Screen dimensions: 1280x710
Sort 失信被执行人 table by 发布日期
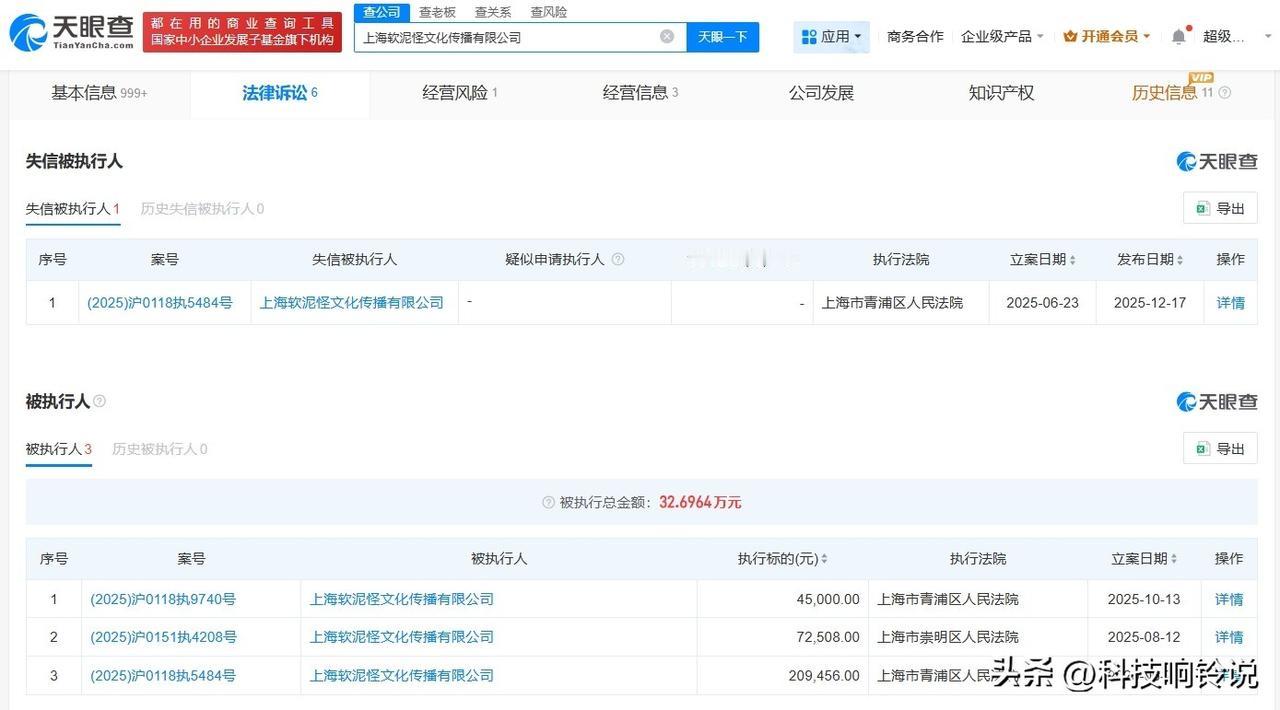click(1180, 260)
